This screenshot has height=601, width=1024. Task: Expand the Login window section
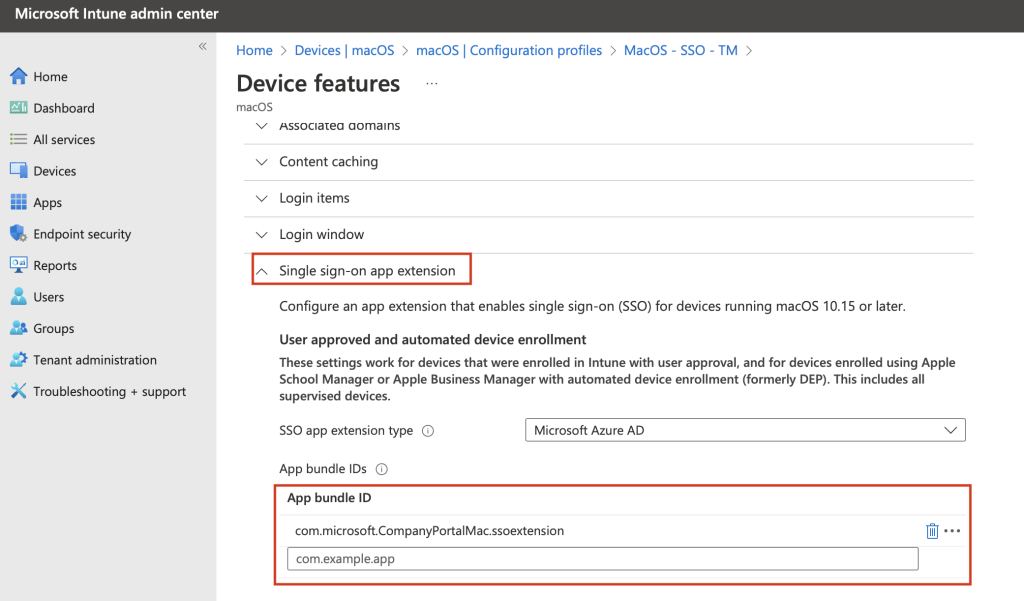(x=321, y=234)
